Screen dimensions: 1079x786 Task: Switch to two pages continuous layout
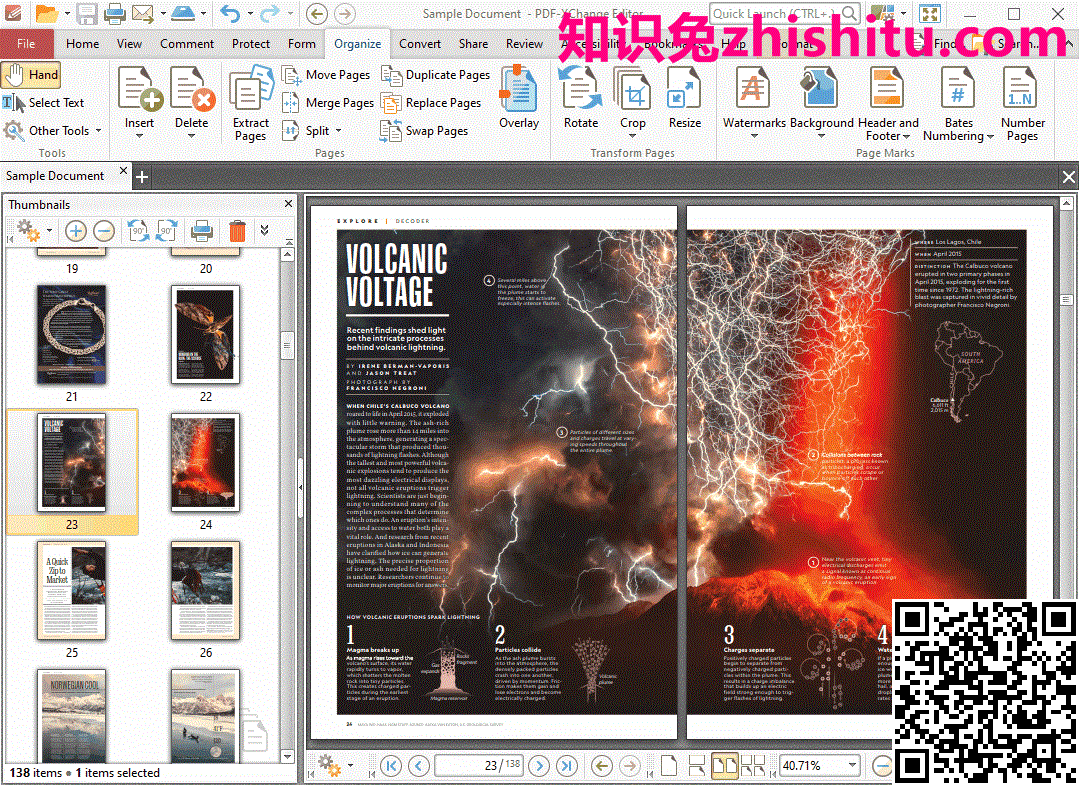coord(753,765)
